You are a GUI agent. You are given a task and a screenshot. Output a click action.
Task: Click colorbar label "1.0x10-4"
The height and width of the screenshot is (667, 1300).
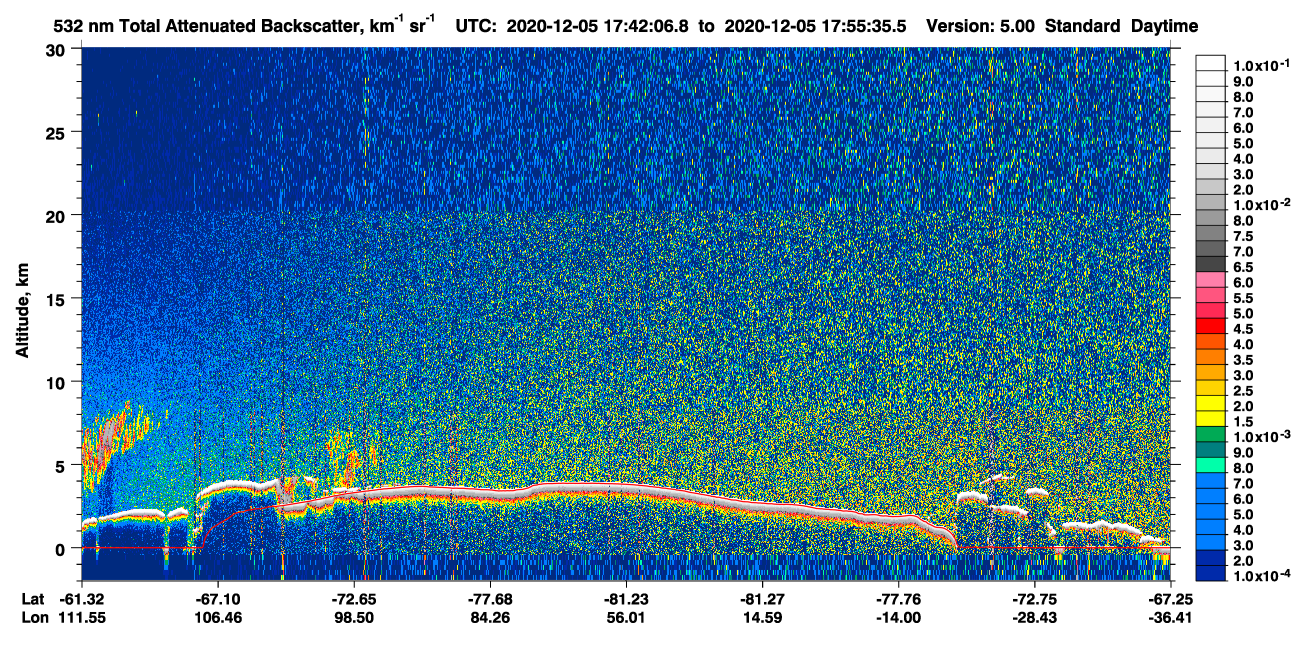pyautogui.click(x=1260, y=576)
